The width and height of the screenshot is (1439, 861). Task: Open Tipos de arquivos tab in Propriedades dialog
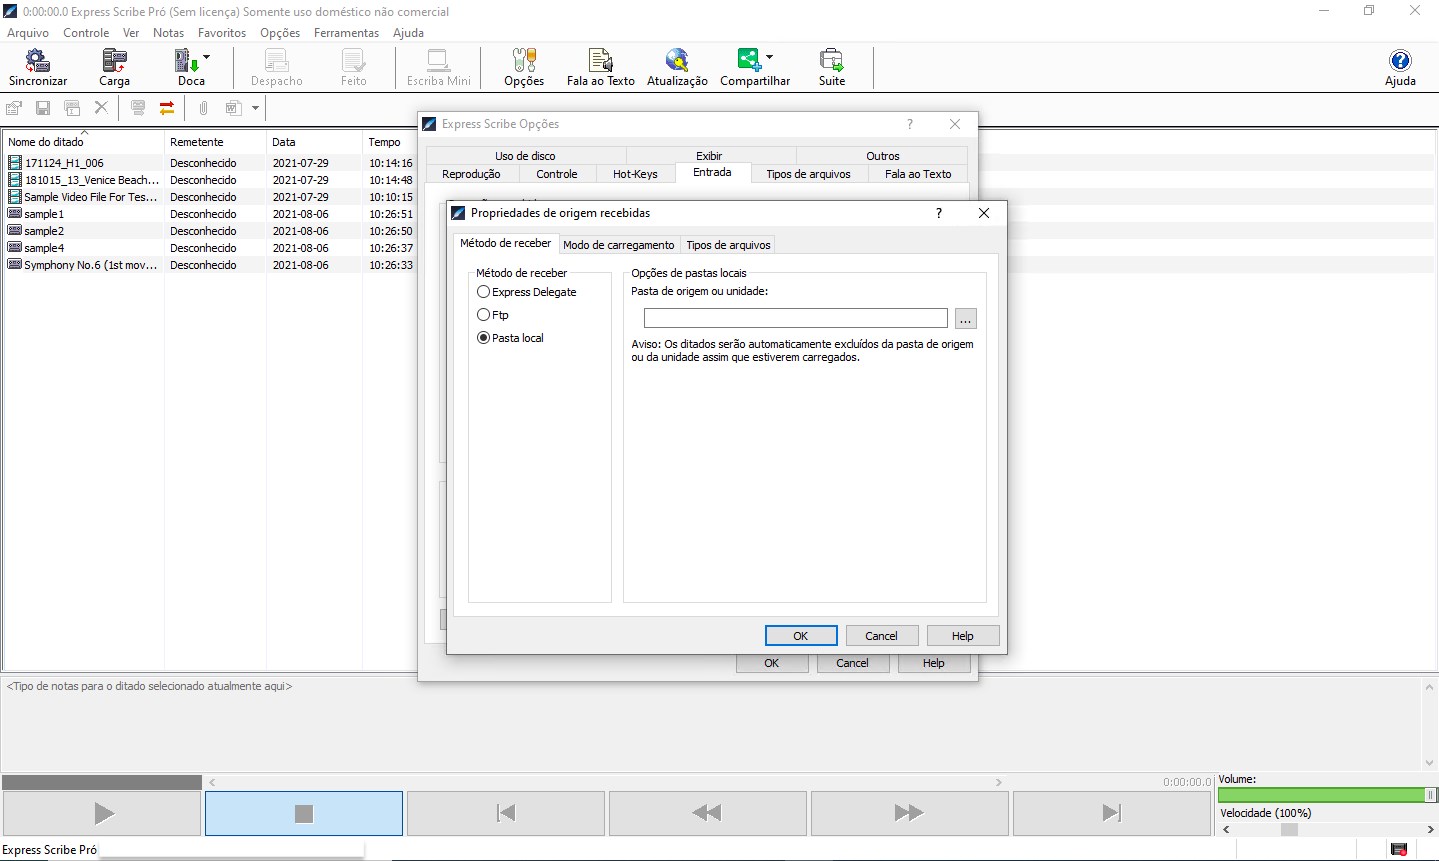pyautogui.click(x=728, y=245)
